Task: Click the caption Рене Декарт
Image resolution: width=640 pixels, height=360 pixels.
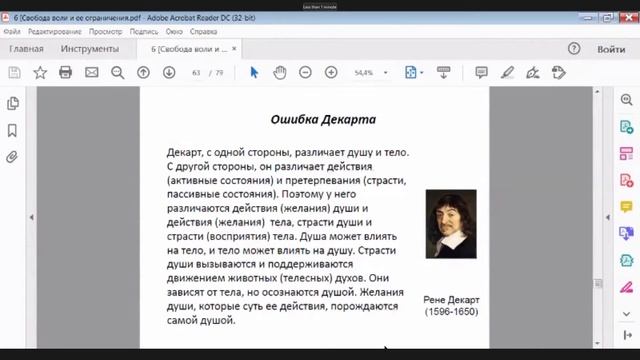Action: tap(451, 300)
